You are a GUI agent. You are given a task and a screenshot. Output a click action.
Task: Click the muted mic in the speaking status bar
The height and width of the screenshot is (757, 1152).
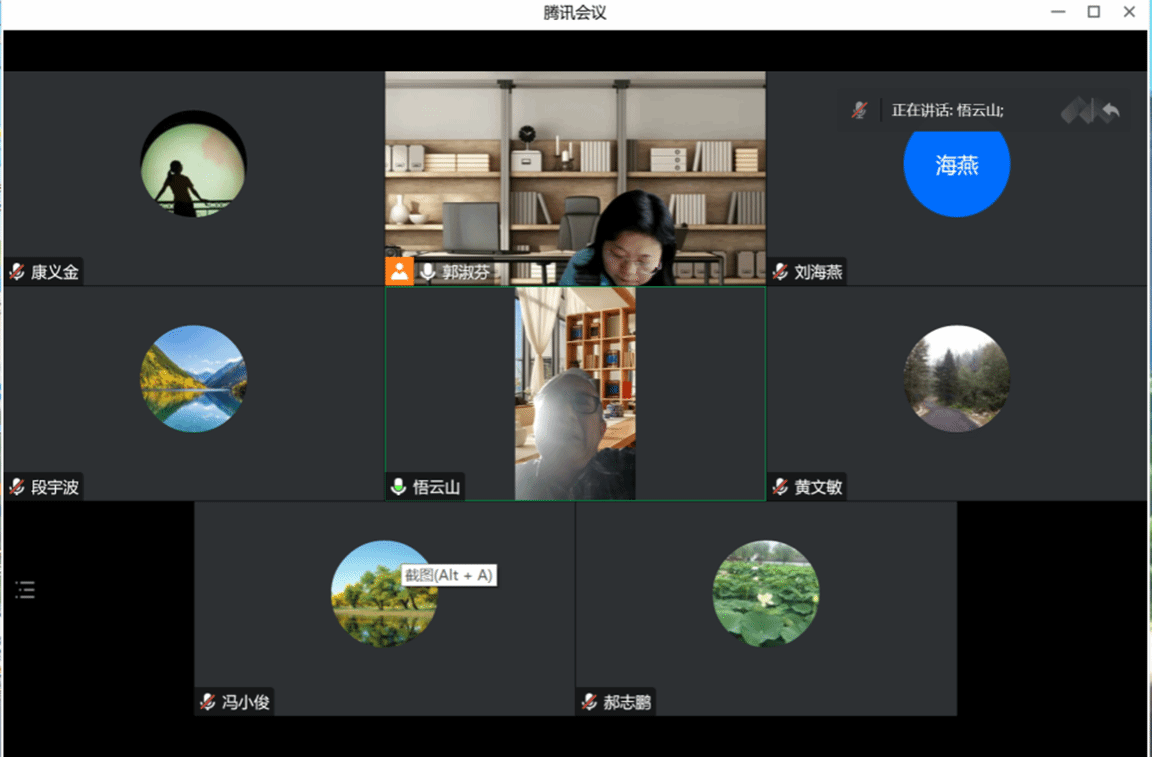click(x=859, y=110)
